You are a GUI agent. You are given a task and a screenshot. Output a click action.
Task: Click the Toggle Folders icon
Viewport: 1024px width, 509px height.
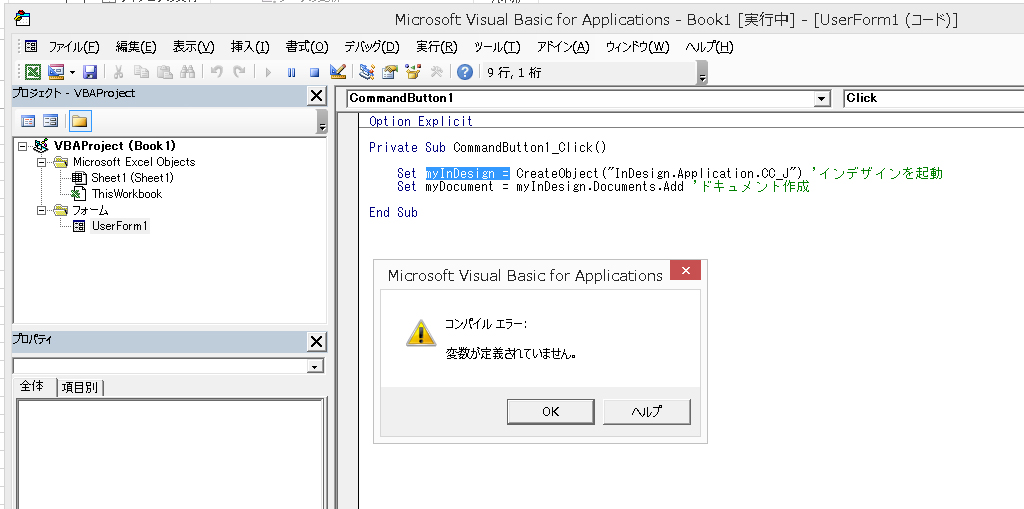pyautogui.click(x=80, y=121)
